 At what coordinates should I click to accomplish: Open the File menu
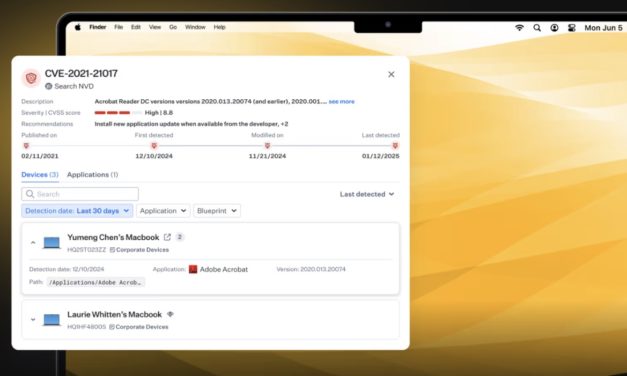[118, 27]
